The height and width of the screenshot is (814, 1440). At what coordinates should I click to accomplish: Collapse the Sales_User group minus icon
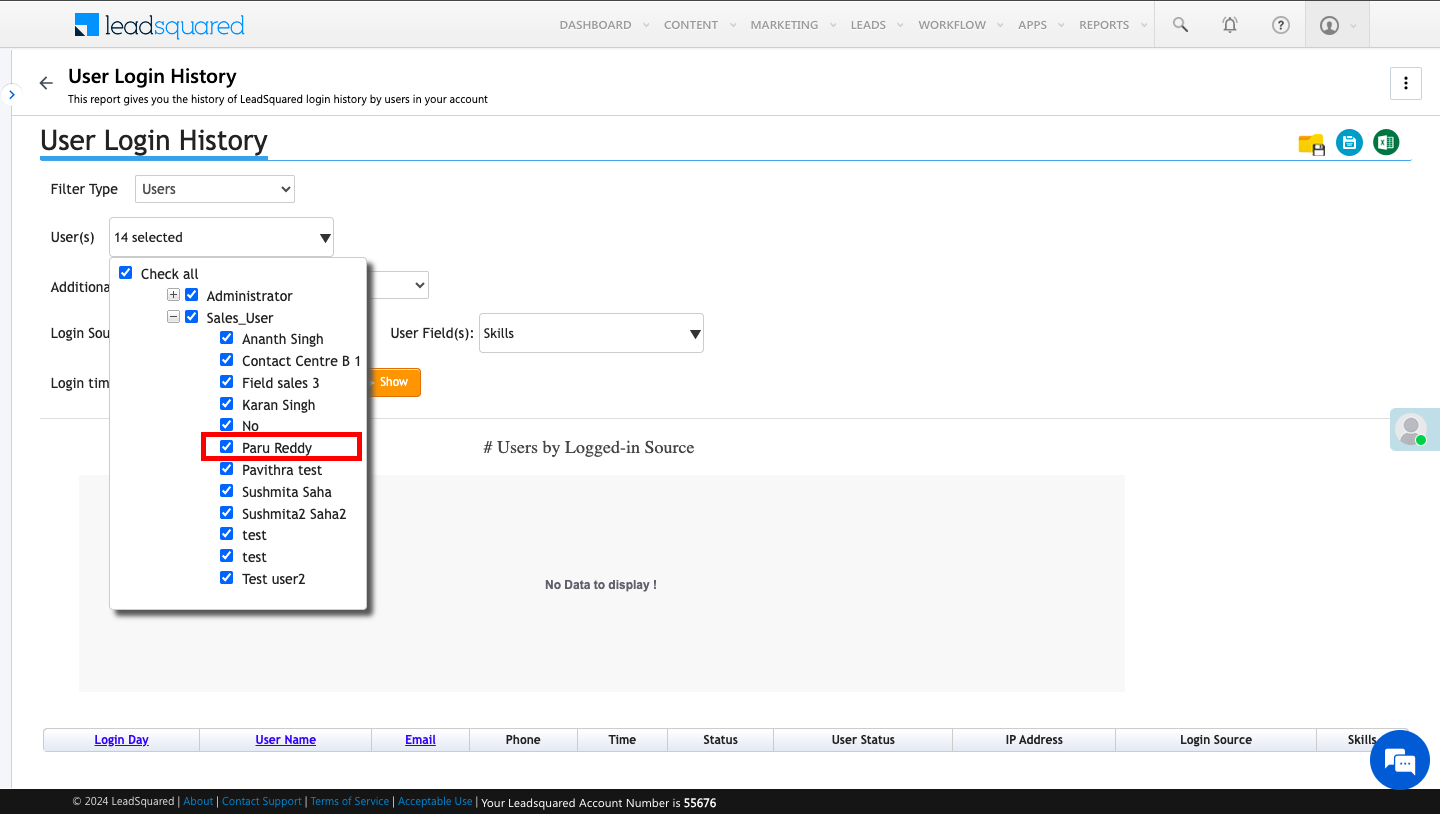173,317
